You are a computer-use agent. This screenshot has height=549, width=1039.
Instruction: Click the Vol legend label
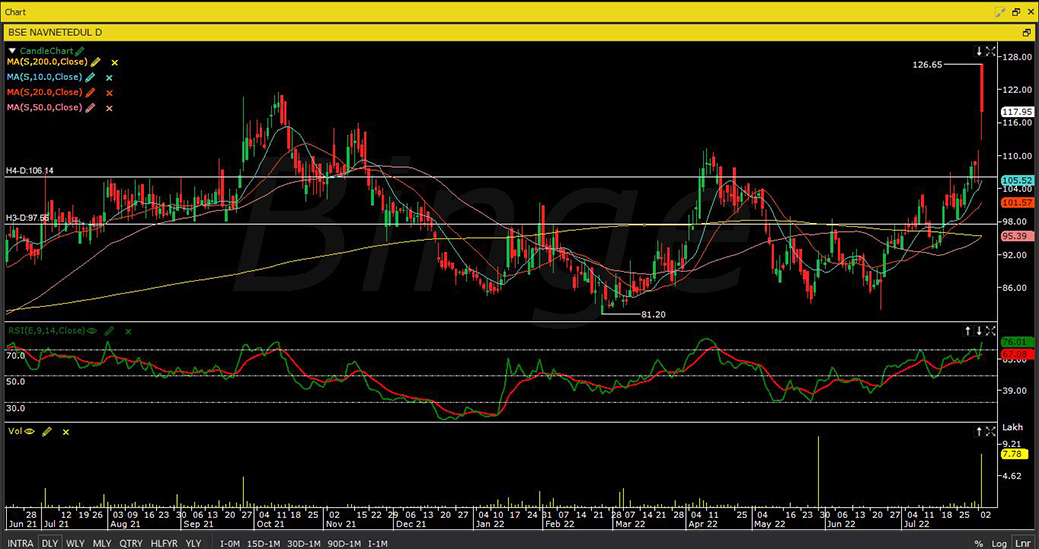[14, 431]
